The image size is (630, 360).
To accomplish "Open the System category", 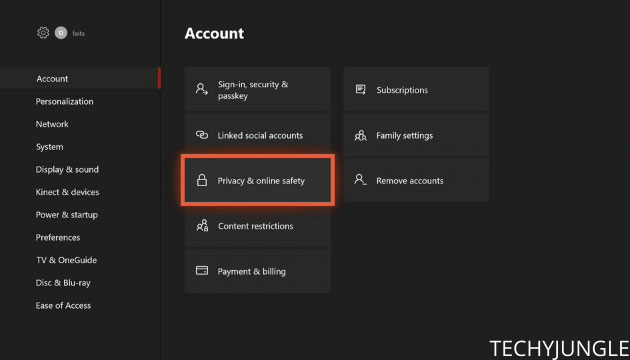I will pos(49,147).
